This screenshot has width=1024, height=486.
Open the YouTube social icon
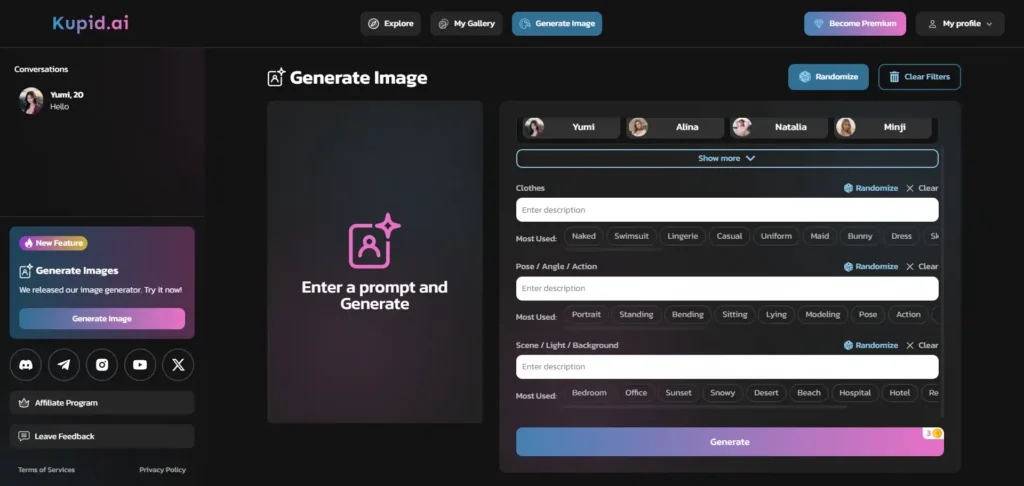[140, 364]
